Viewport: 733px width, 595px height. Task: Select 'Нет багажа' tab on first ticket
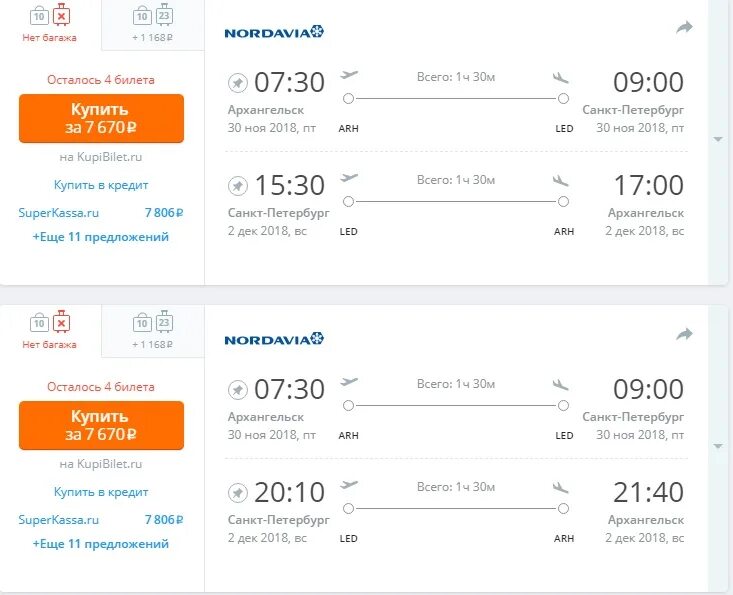click(50, 24)
